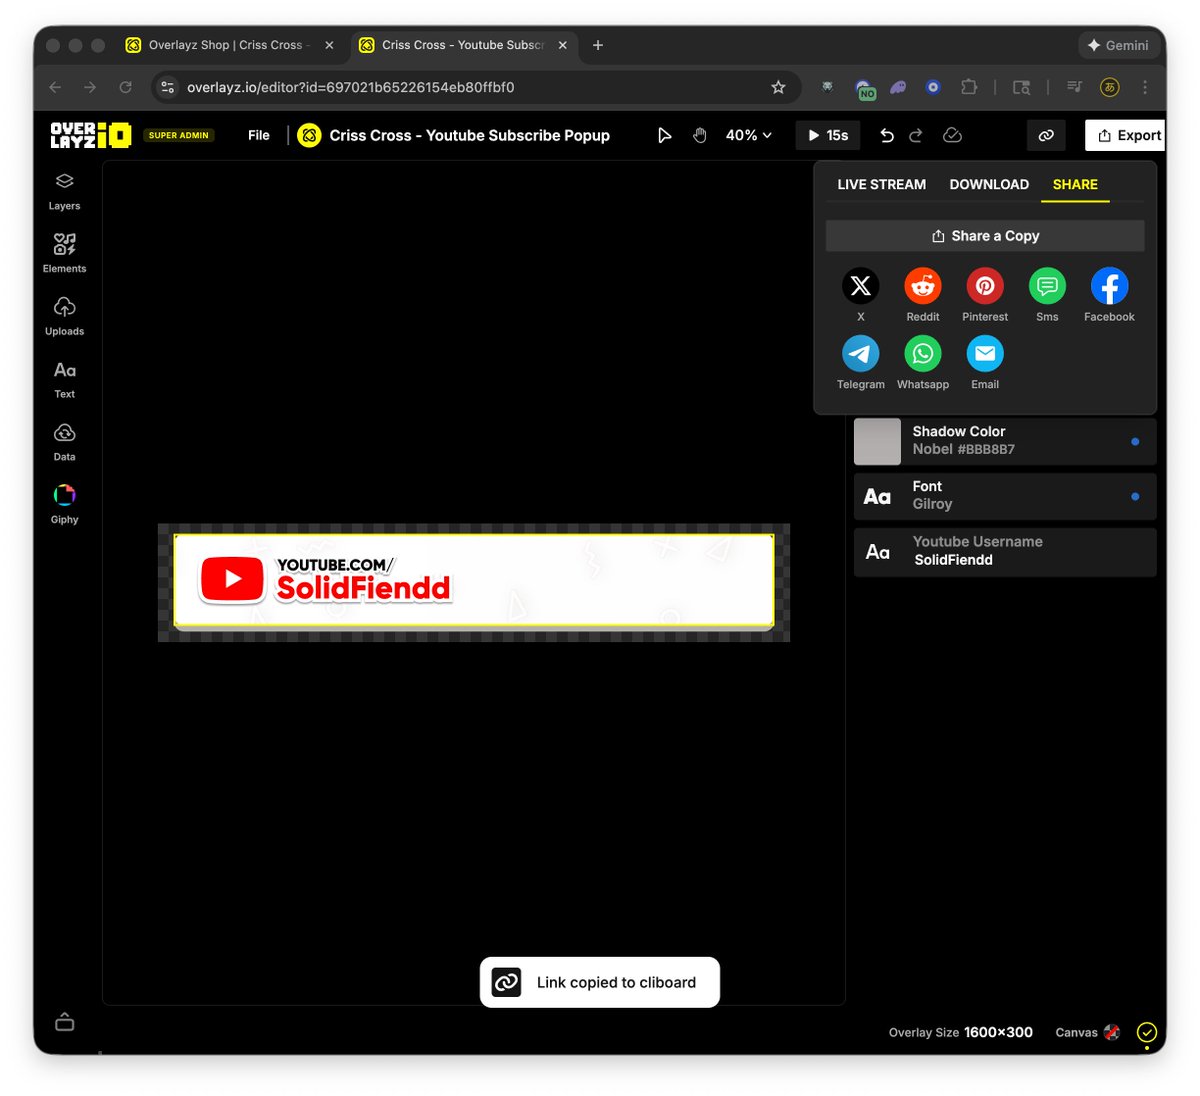The image size is (1200, 1096).
Task: Open the Chrome profile avatar
Action: coord(1109,87)
